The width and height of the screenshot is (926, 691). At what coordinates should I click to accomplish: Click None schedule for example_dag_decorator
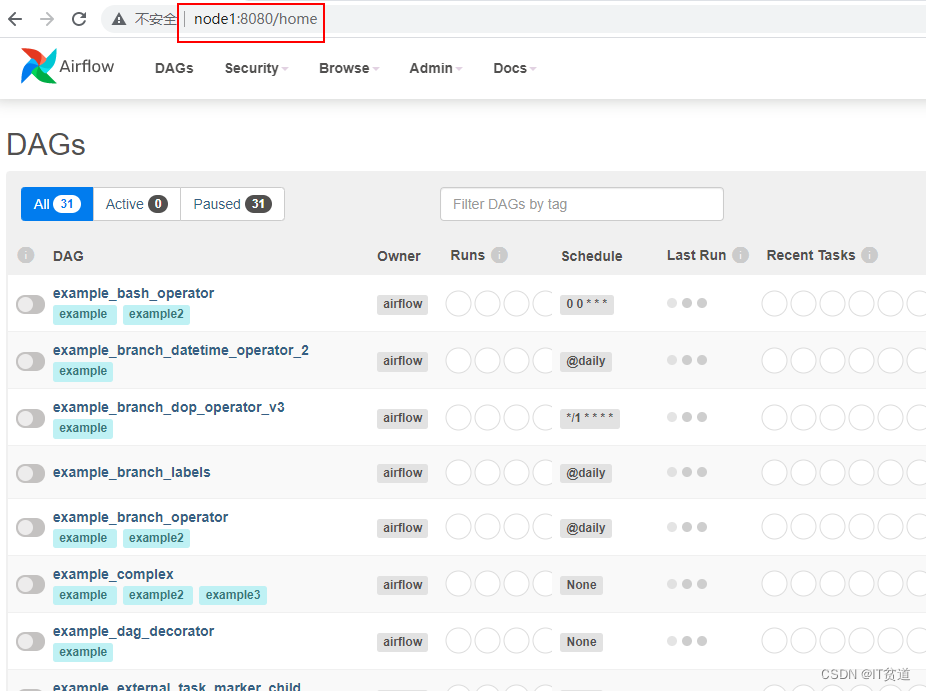click(582, 642)
